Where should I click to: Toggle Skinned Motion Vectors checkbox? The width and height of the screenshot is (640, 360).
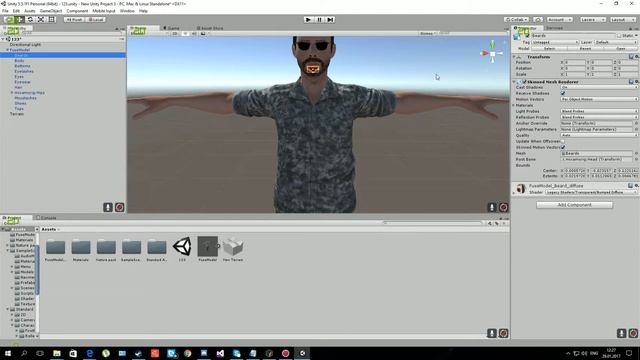[563, 147]
